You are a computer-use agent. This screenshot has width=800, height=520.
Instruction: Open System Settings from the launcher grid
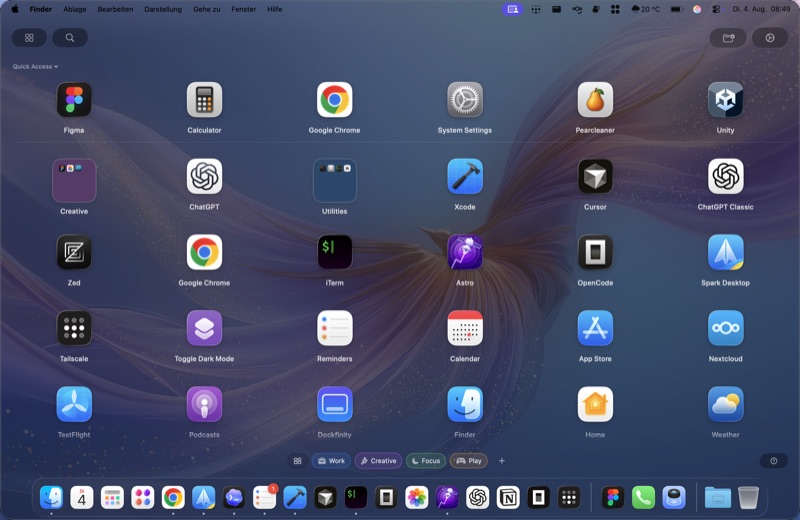pyautogui.click(x=465, y=100)
